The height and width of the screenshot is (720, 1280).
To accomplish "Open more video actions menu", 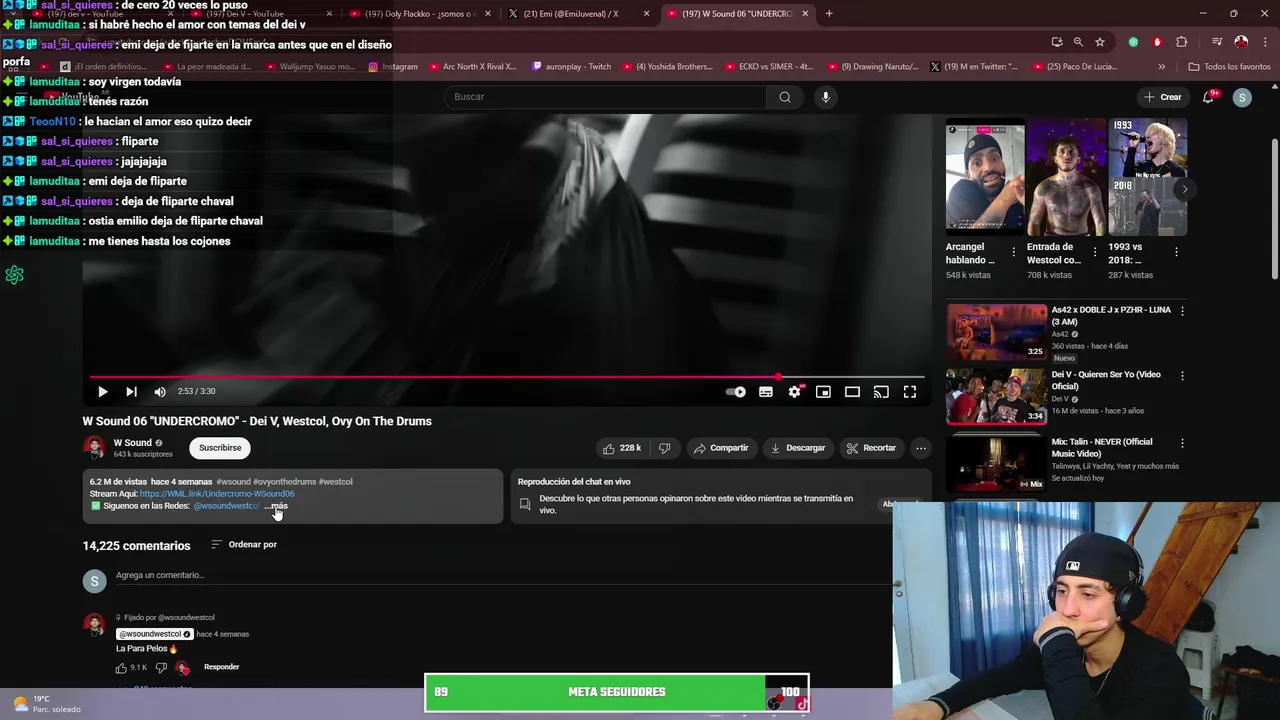I will click(x=921, y=448).
